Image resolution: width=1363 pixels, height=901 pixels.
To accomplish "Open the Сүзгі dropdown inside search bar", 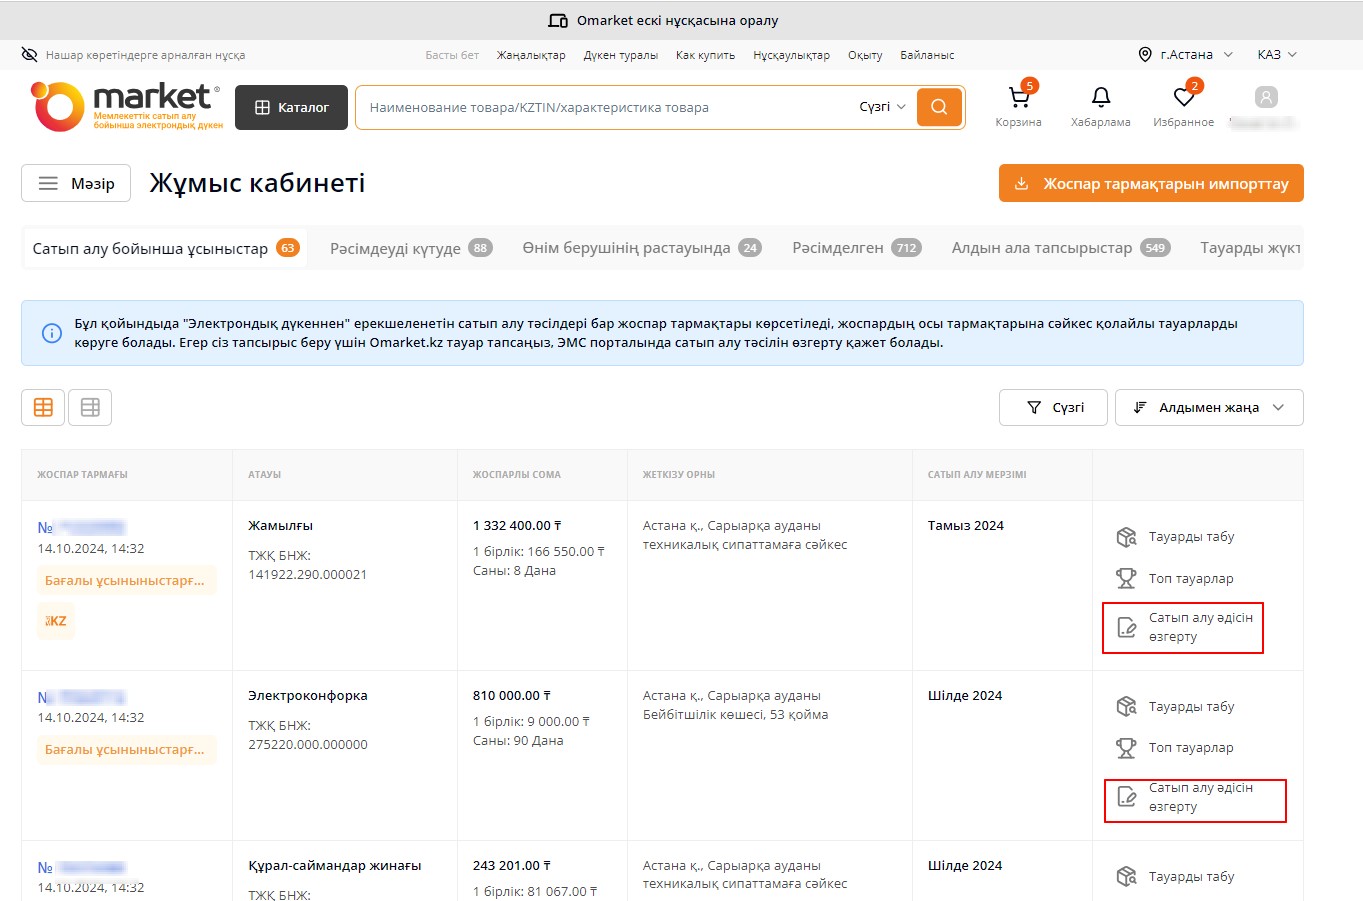I will [x=882, y=107].
